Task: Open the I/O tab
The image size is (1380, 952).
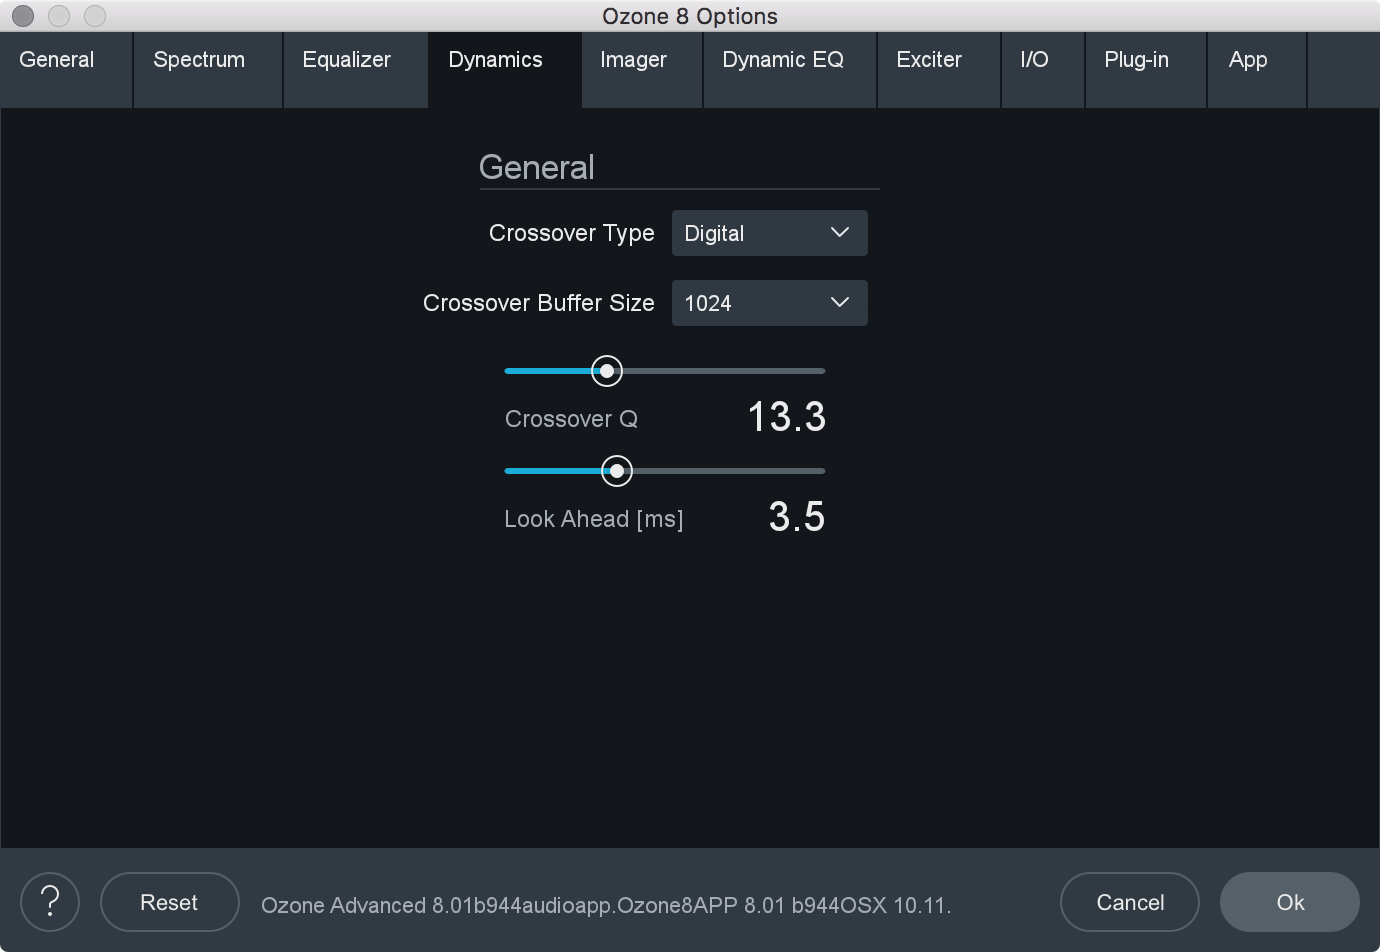Action: [x=1043, y=70]
